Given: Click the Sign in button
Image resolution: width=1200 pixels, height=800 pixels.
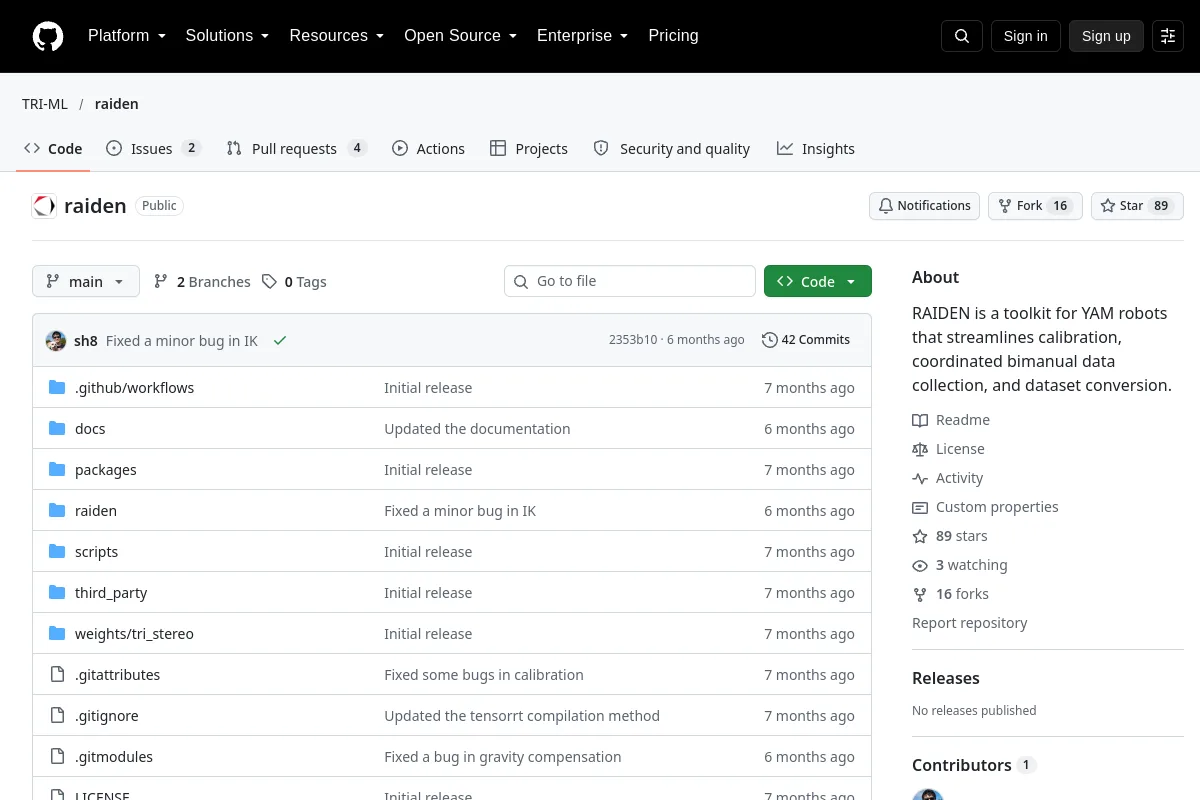Looking at the screenshot, I should [x=1025, y=36].
